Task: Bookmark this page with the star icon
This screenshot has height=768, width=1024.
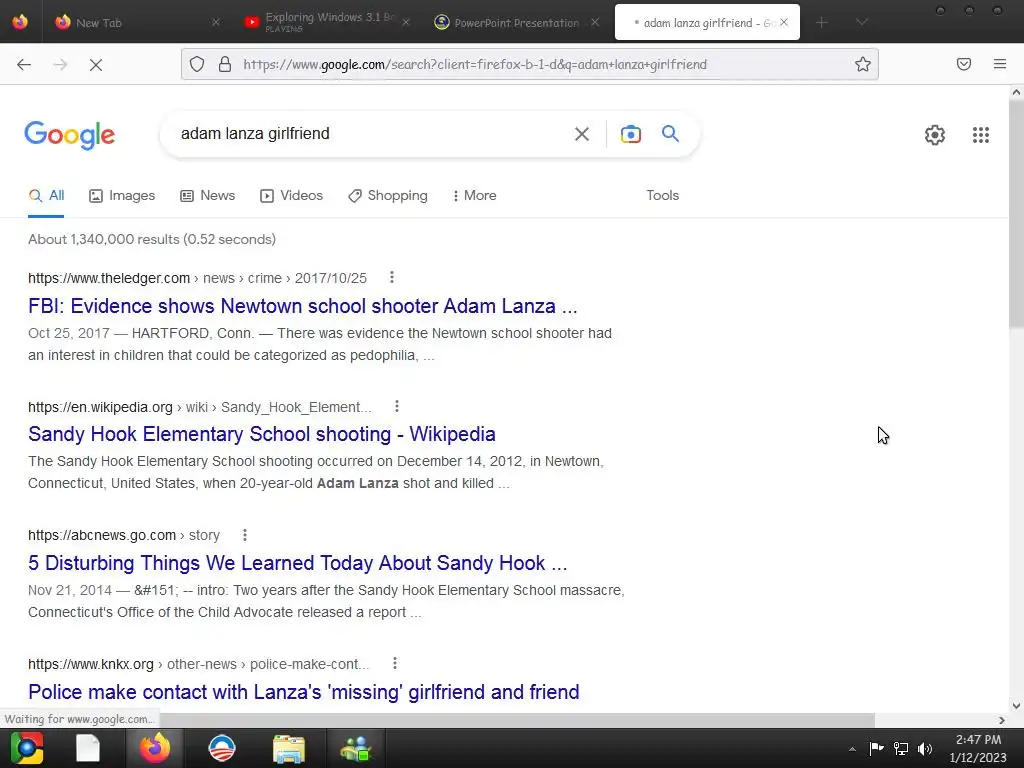Action: pyautogui.click(x=863, y=64)
